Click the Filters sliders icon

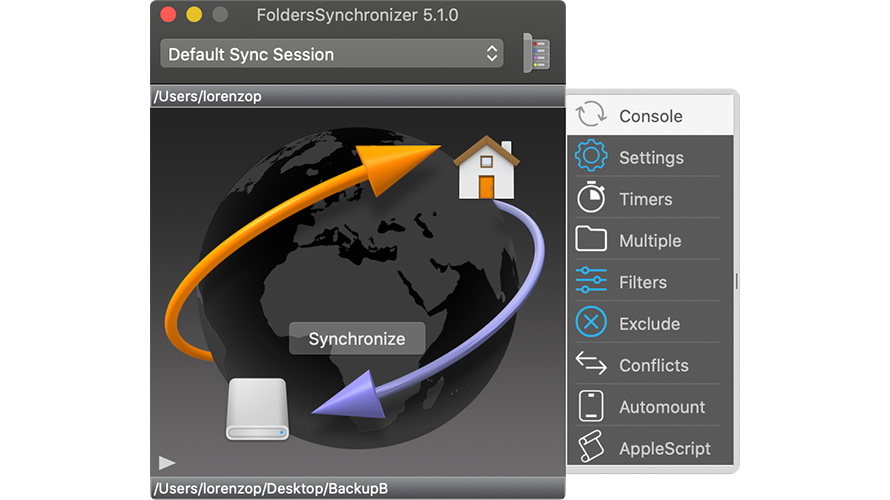click(x=591, y=280)
